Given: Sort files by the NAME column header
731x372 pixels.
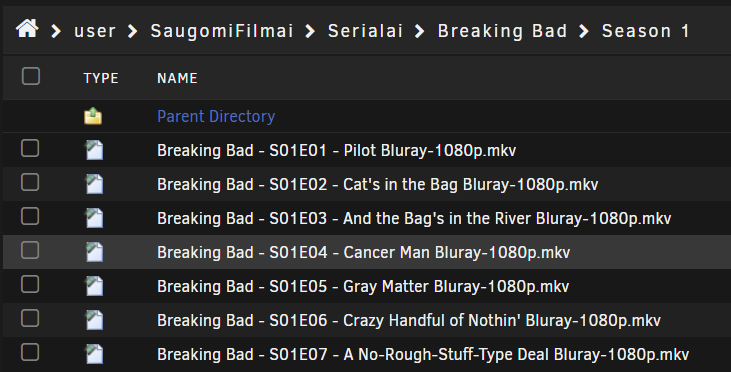Looking at the screenshot, I should click(x=177, y=78).
